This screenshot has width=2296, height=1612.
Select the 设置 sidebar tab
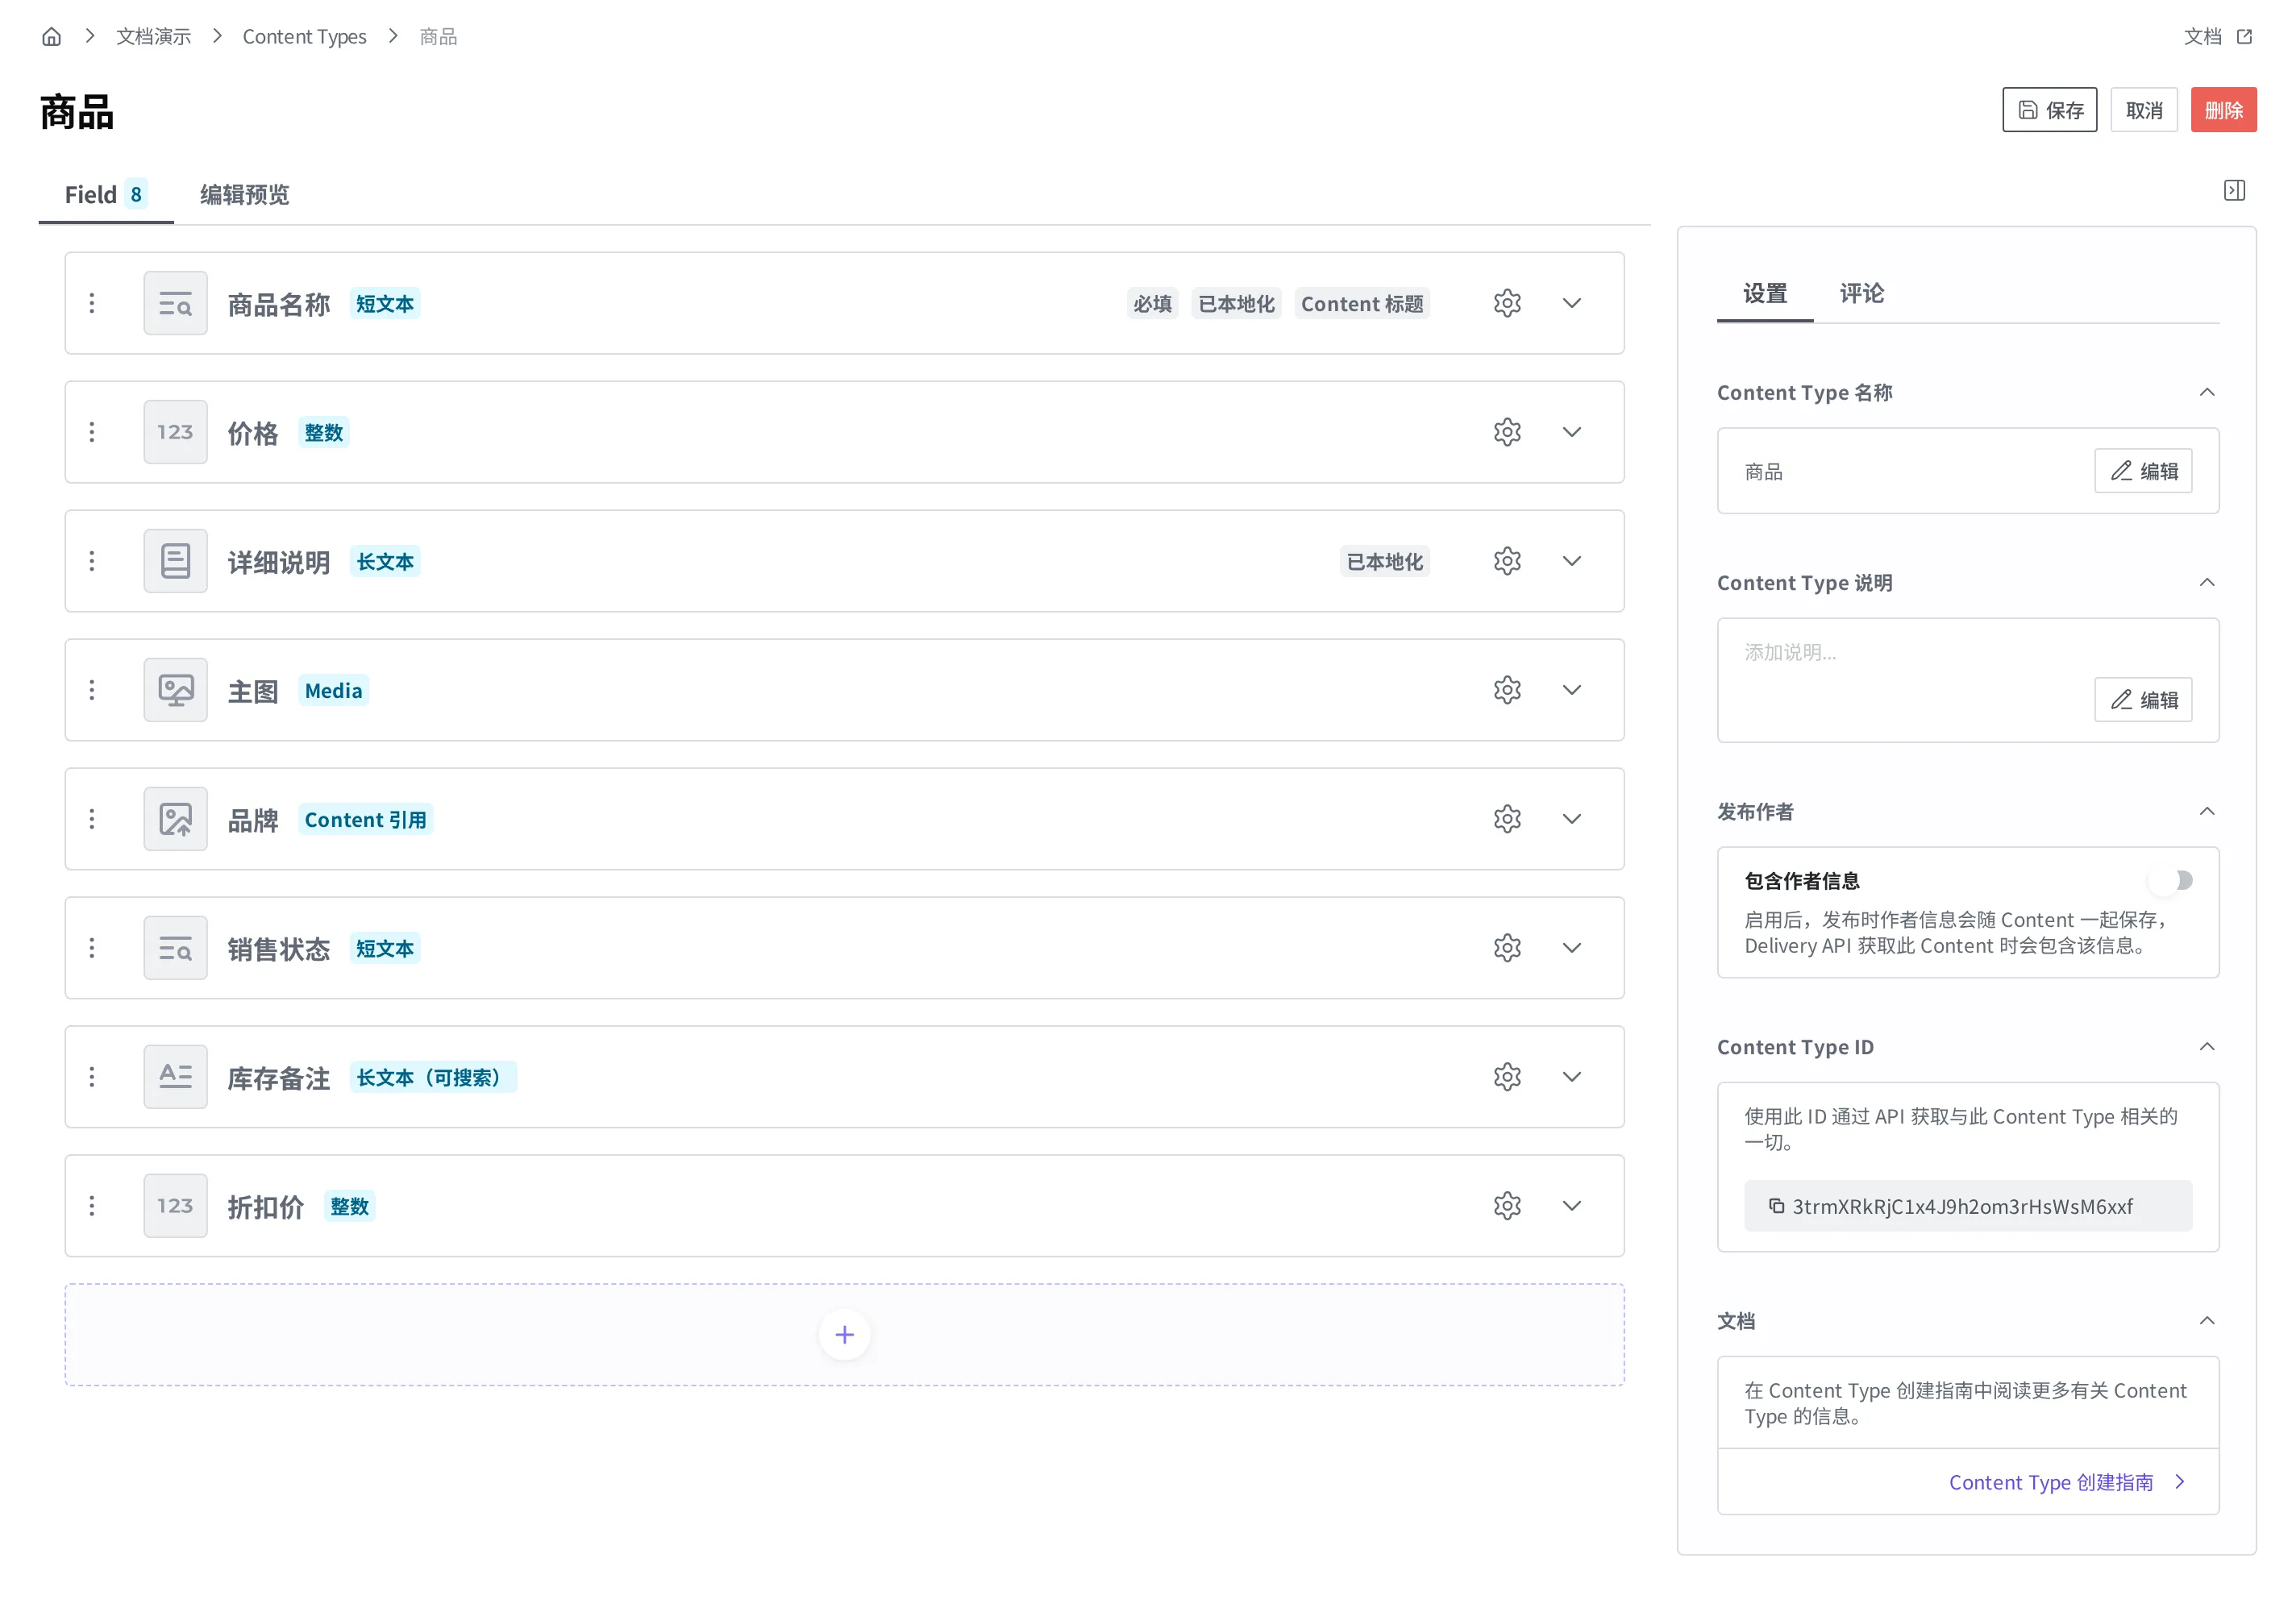pyautogui.click(x=1765, y=293)
